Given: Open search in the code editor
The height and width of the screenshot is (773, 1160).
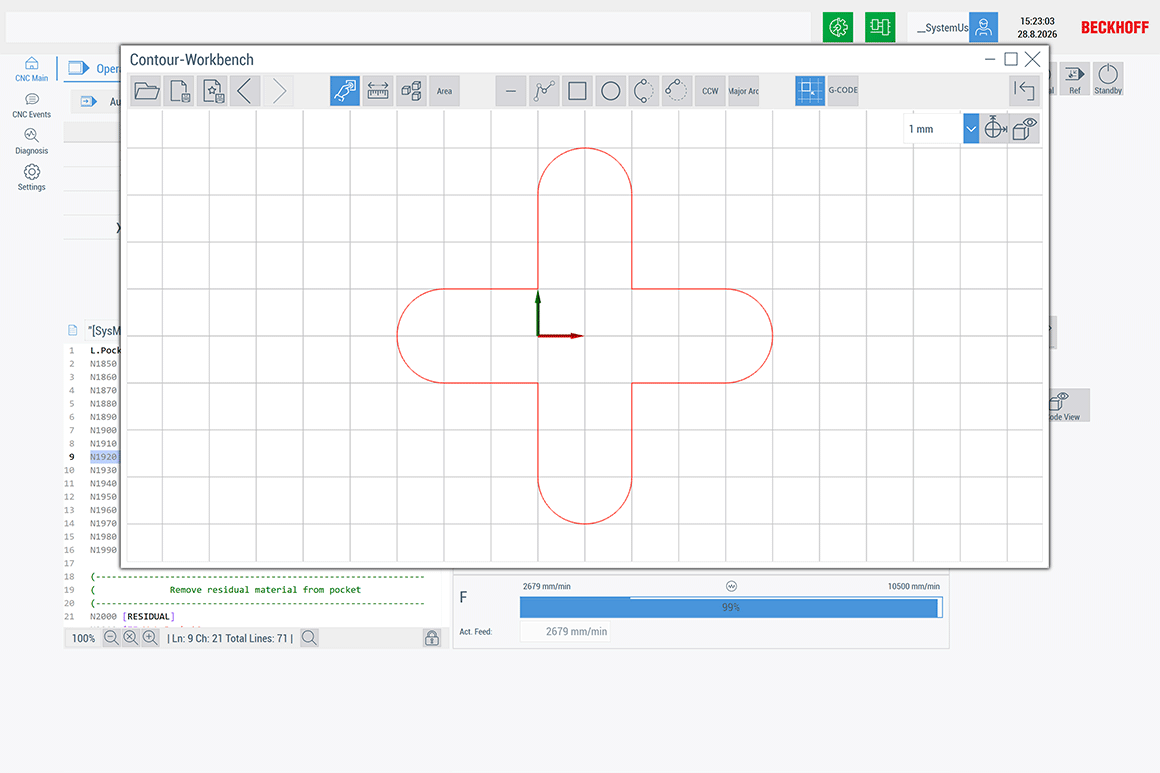Looking at the screenshot, I should (309, 638).
